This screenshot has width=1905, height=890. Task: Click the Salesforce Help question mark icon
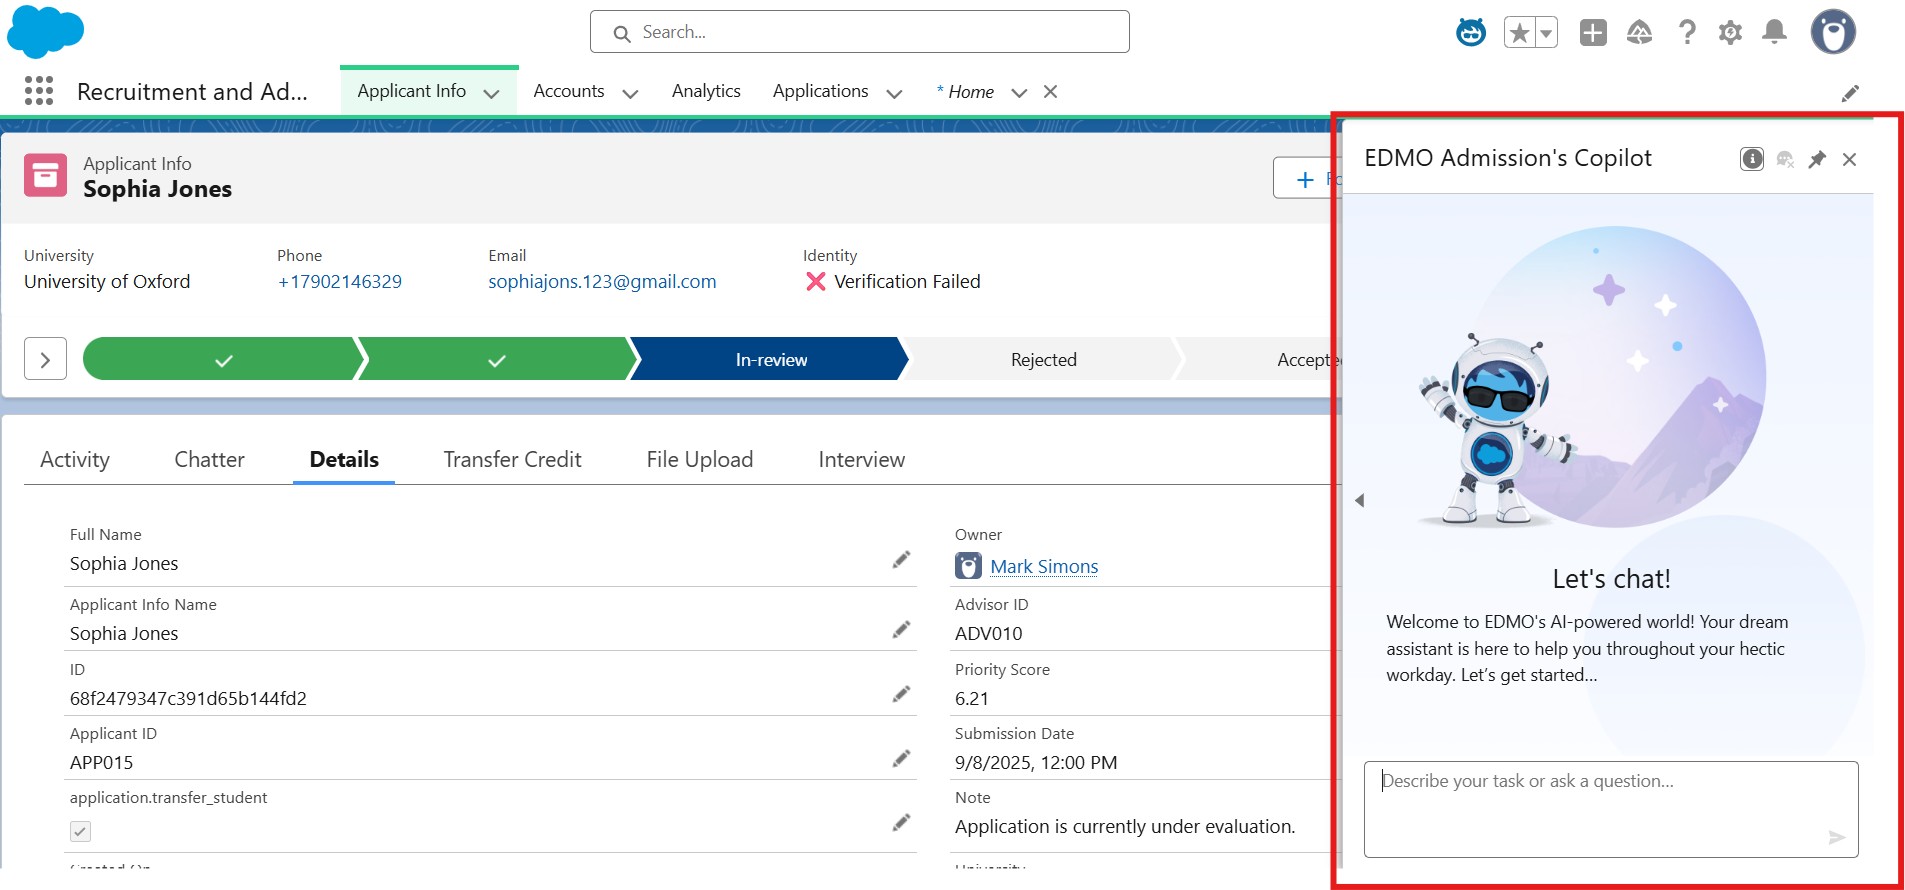[1687, 33]
